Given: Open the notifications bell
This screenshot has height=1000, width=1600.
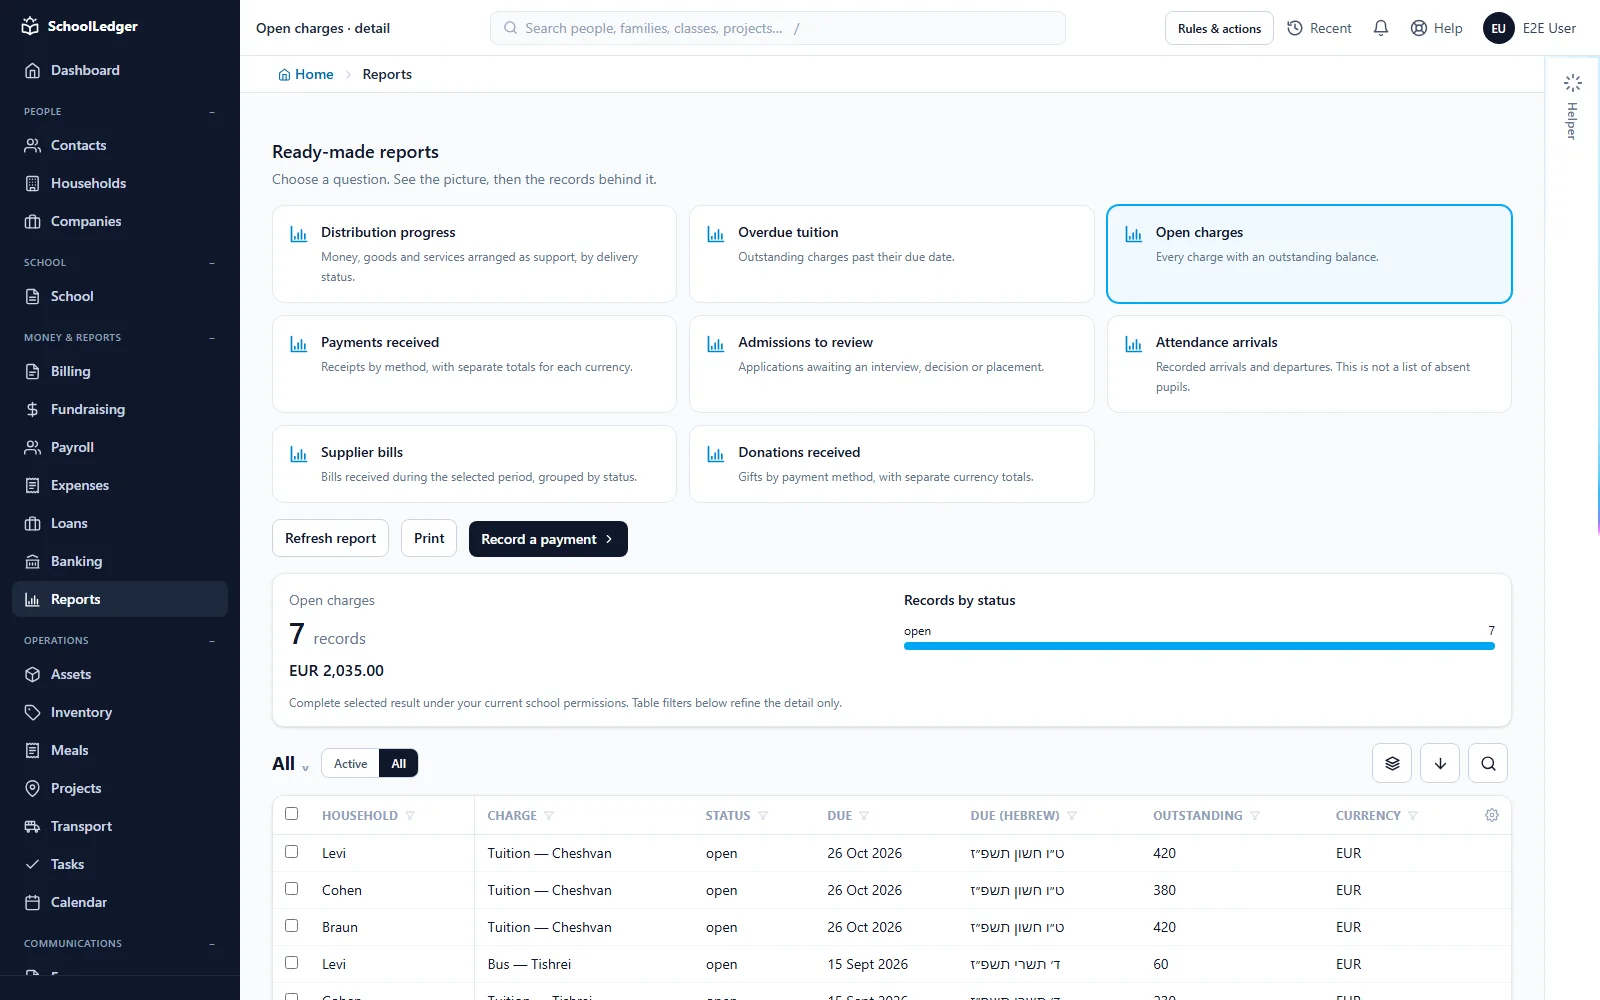Looking at the screenshot, I should [x=1381, y=28].
